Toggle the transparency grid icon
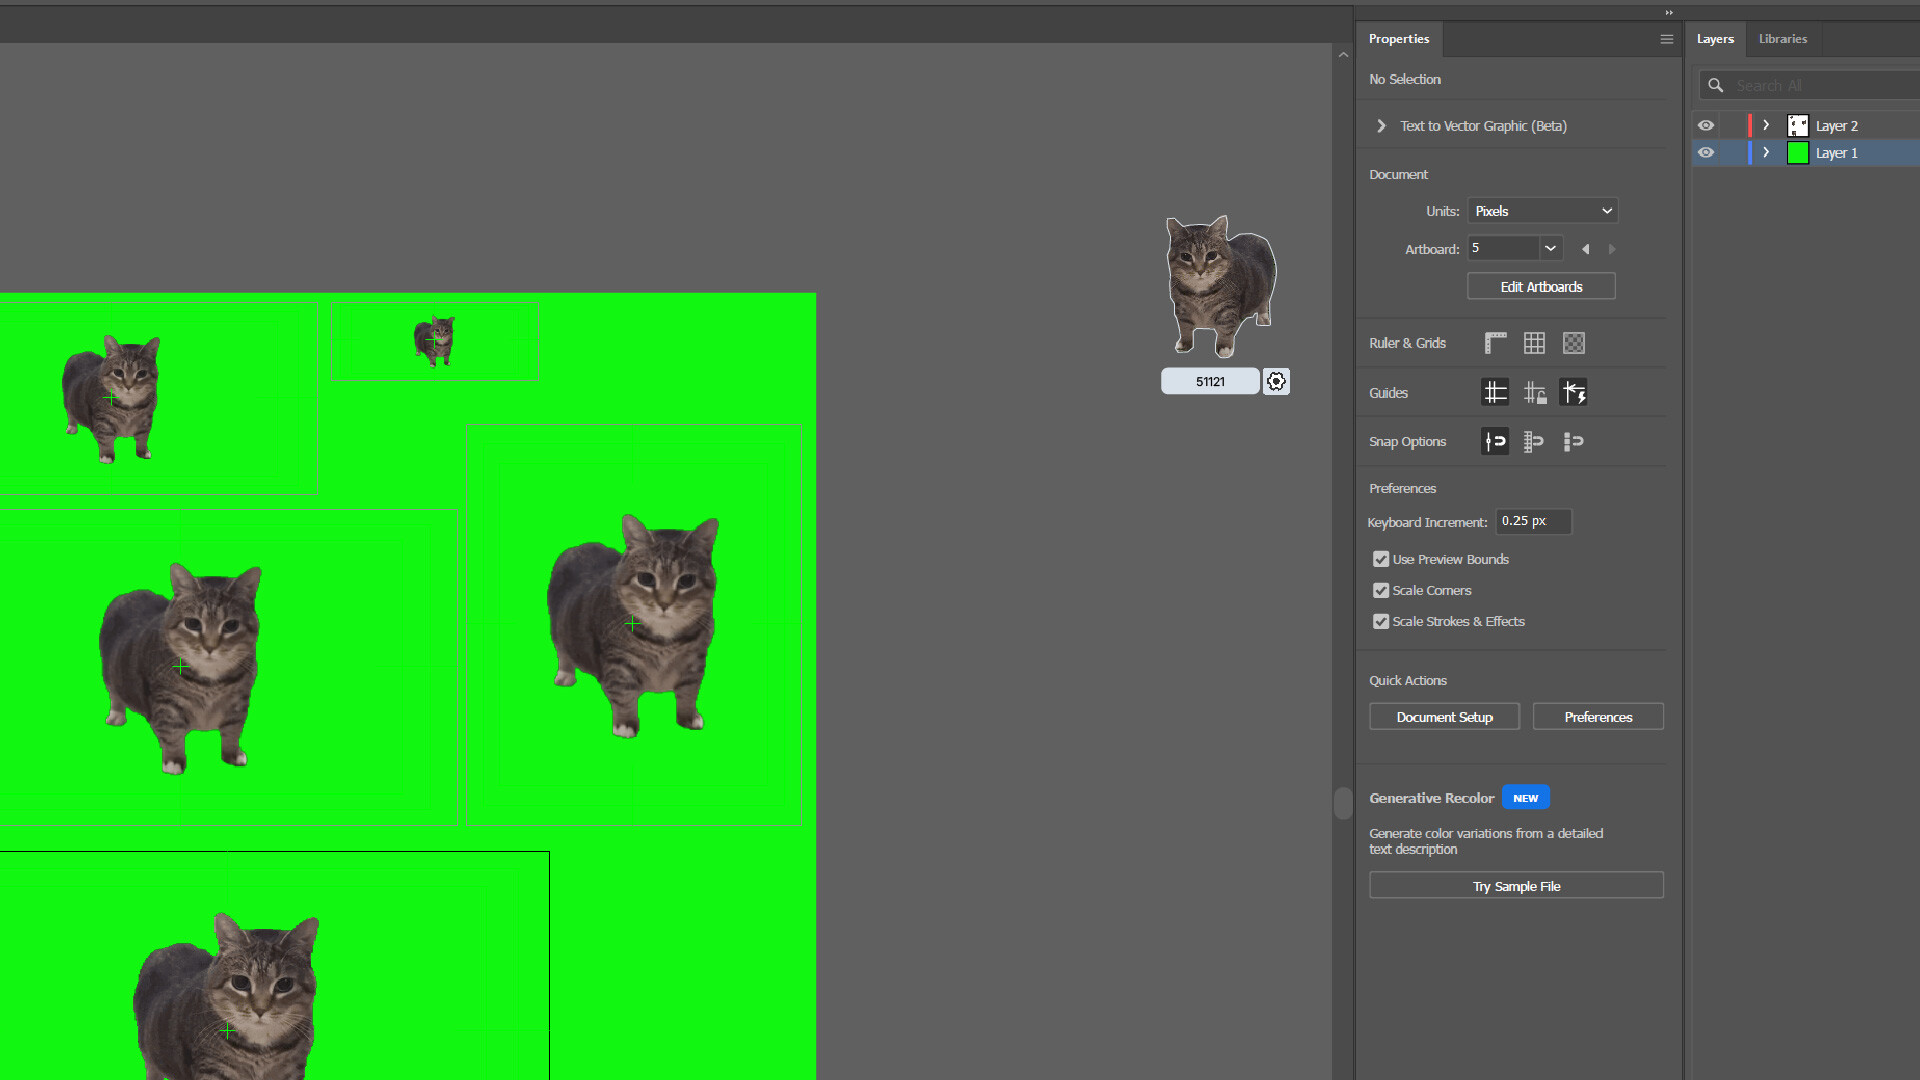Image resolution: width=1920 pixels, height=1080 pixels. 1573,342
